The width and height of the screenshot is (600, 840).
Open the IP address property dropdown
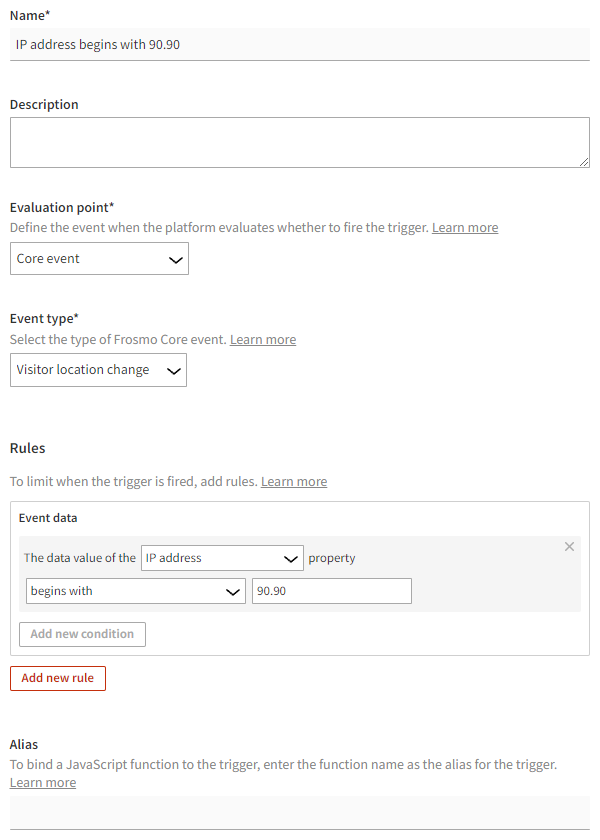[x=210, y=558]
